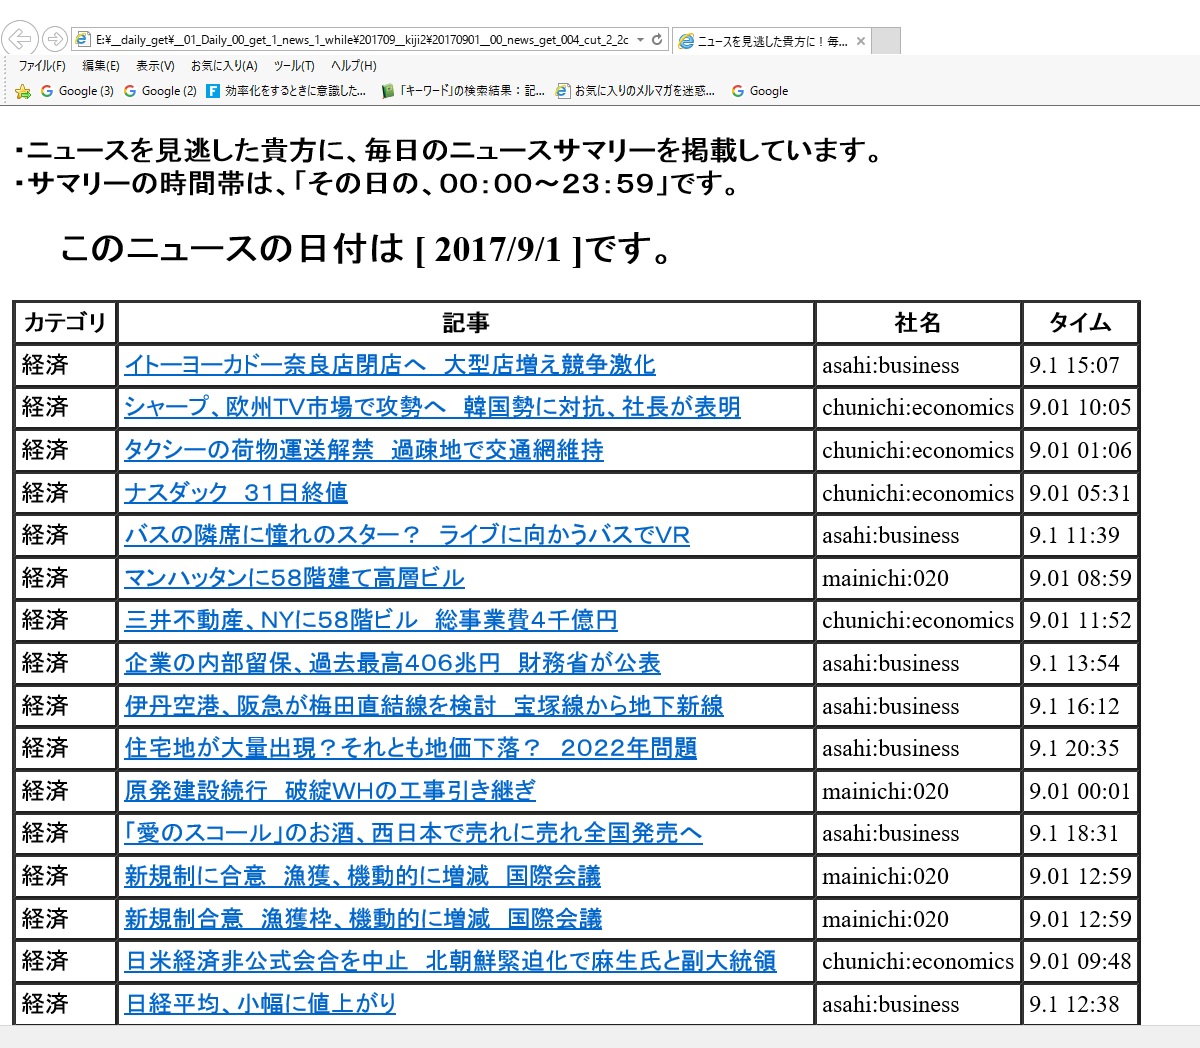1200x1048 pixels.
Task: Open the 日経平均、小幅に値上がり article link
Action: tap(260, 1004)
